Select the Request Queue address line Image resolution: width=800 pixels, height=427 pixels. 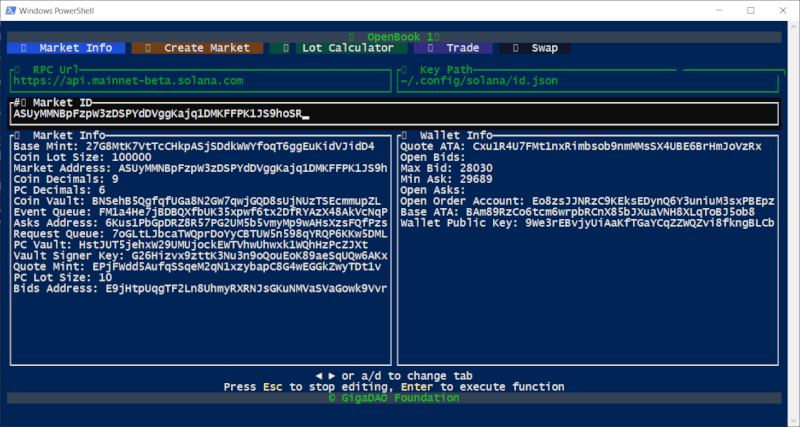[x=201, y=234]
